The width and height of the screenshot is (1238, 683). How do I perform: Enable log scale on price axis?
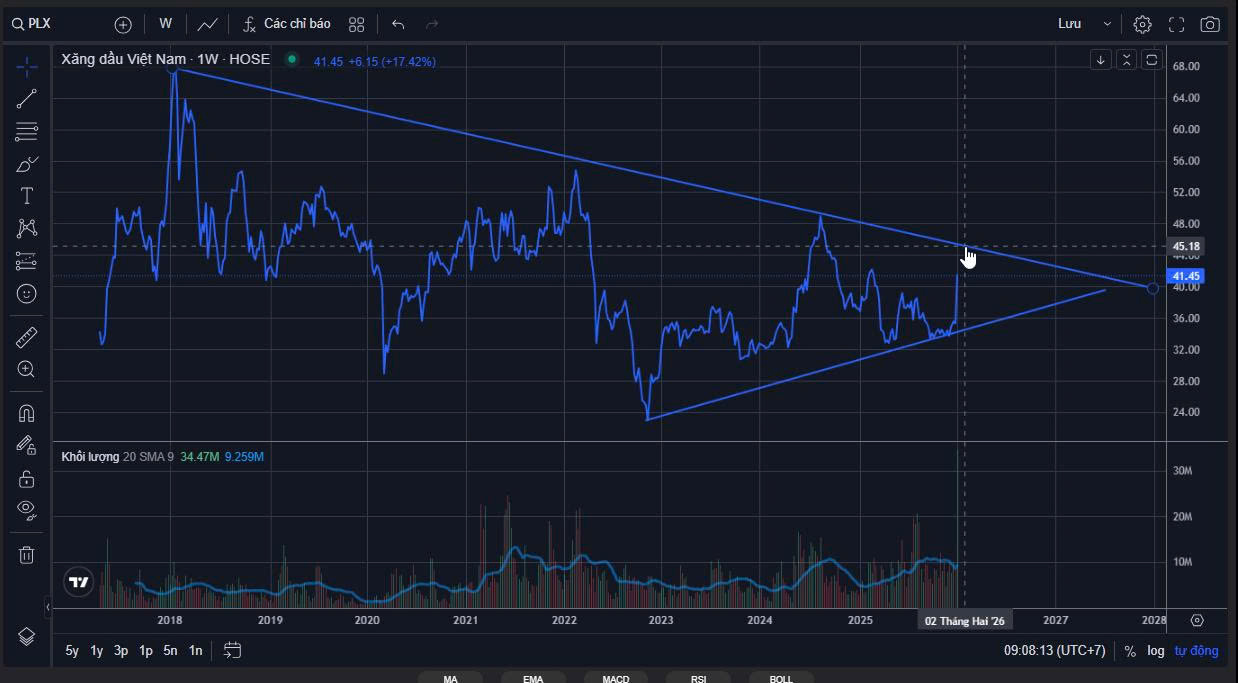1156,651
